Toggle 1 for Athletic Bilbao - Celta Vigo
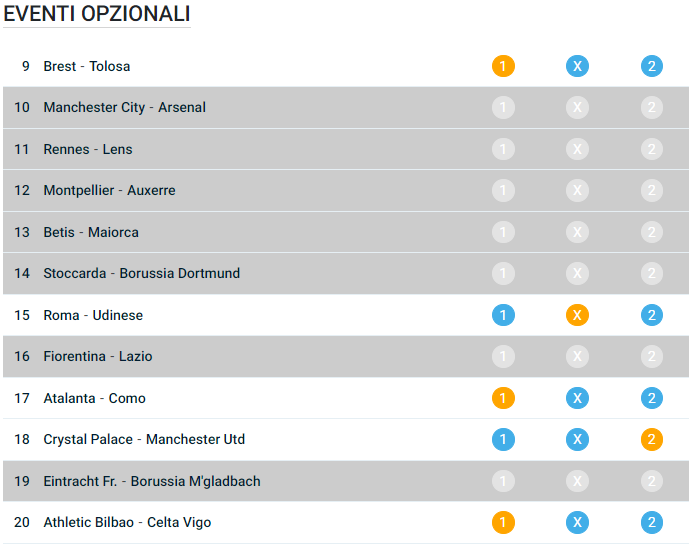691x547 pixels. (x=503, y=523)
